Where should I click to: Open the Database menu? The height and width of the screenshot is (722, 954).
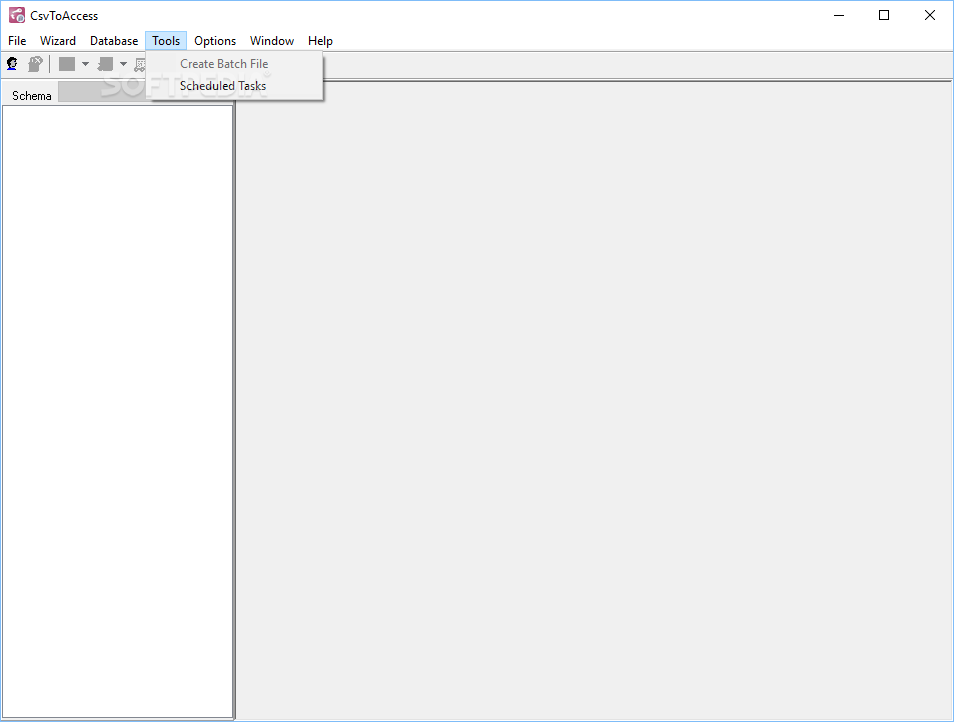[x=114, y=41]
